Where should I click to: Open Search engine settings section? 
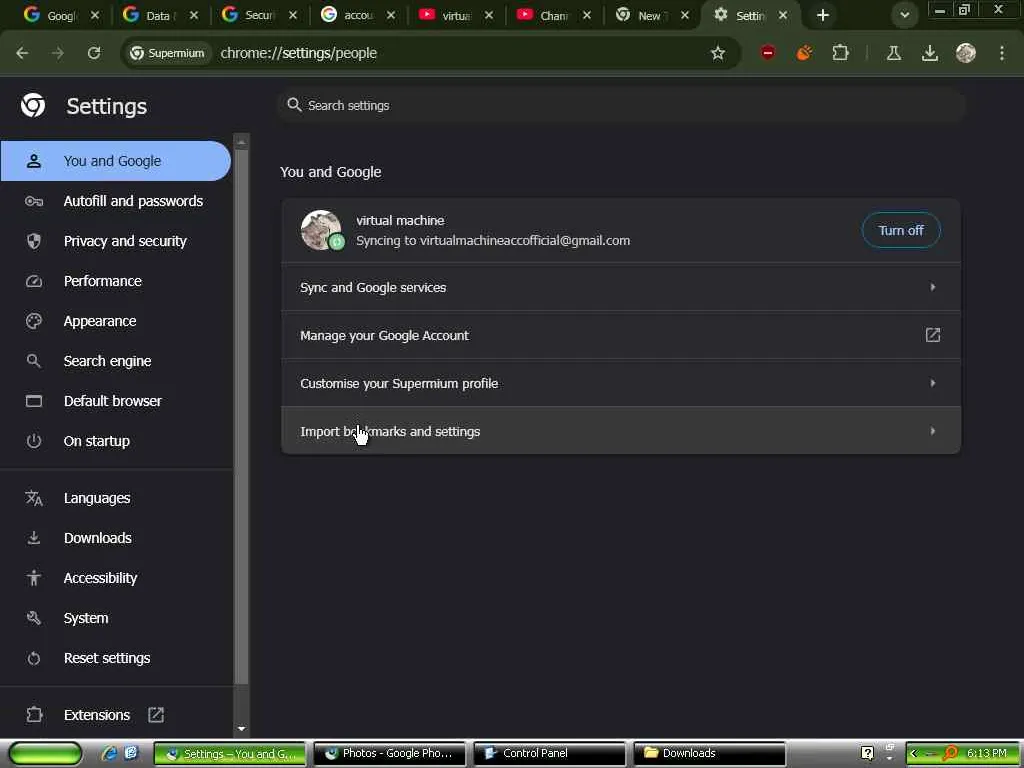pos(116,361)
